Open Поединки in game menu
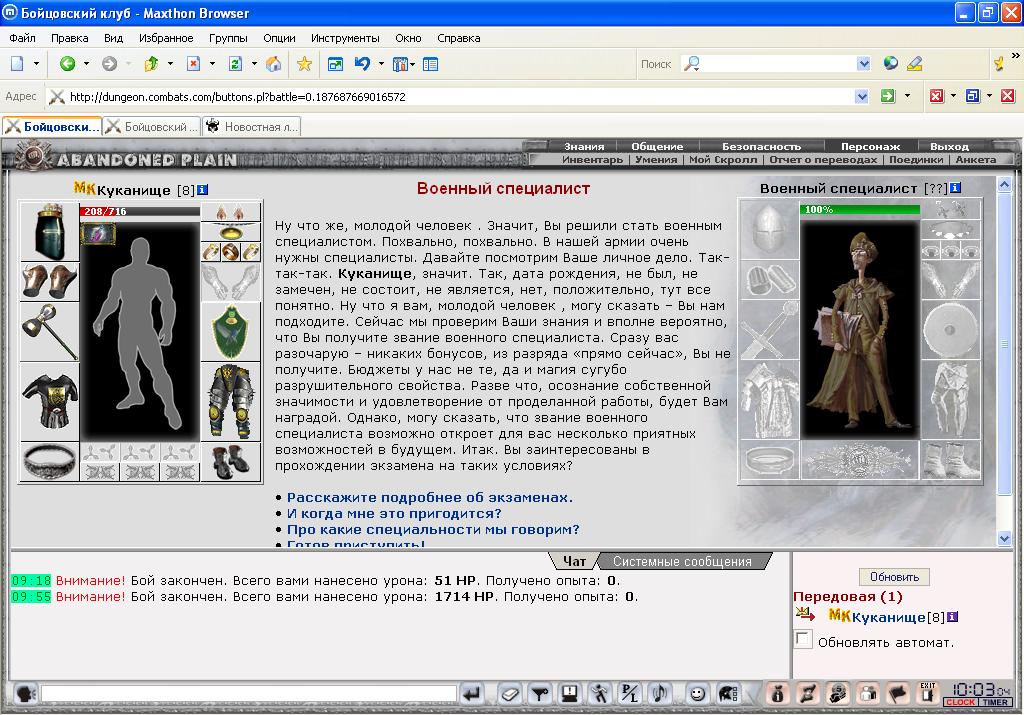Image resolution: width=1024 pixels, height=715 pixels. 916,159
